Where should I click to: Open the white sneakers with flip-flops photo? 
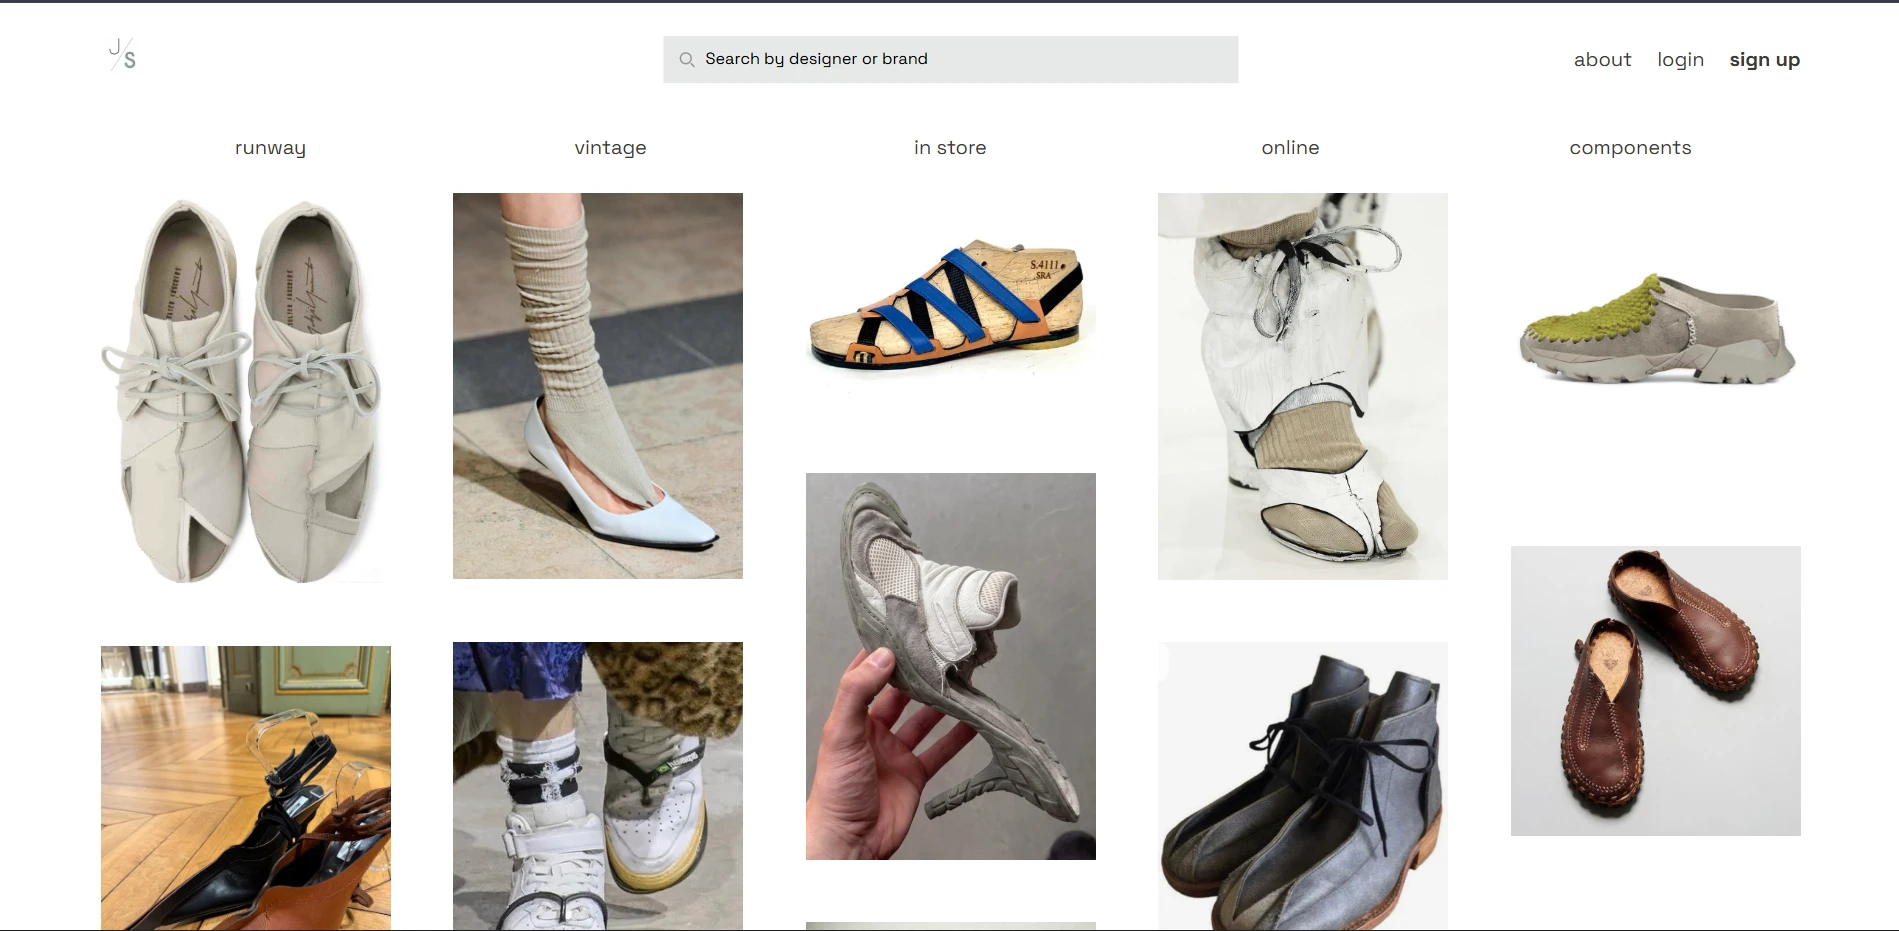point(598,786)
